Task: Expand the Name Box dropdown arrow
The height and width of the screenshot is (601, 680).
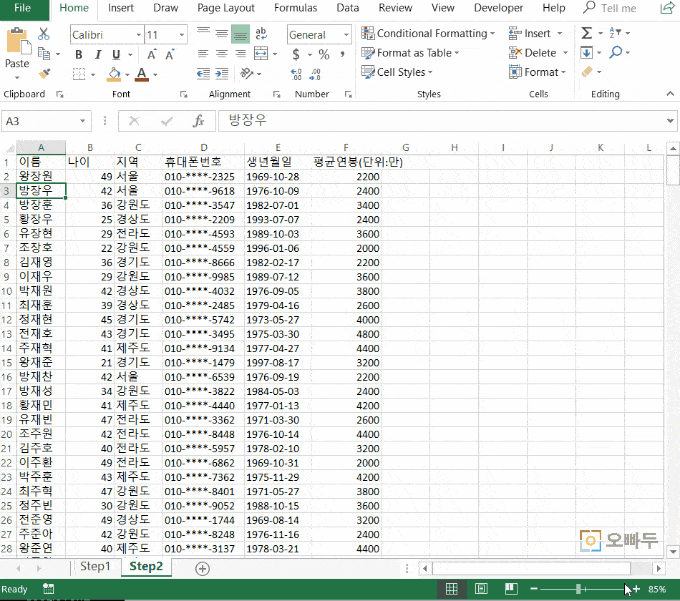Action: click(82, 121)
